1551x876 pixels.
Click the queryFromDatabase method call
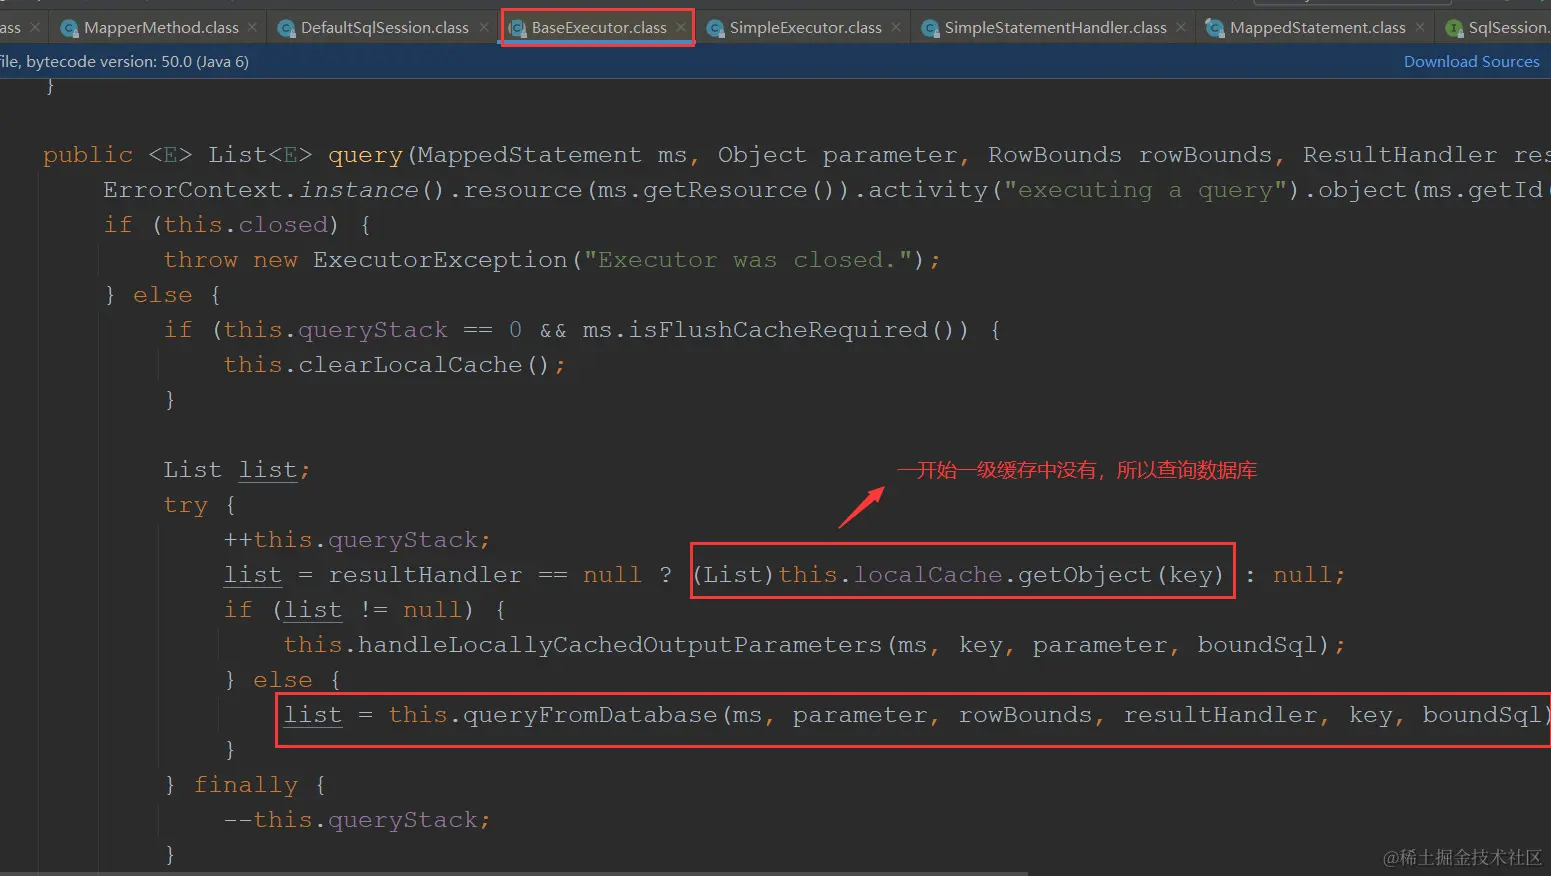590,715
